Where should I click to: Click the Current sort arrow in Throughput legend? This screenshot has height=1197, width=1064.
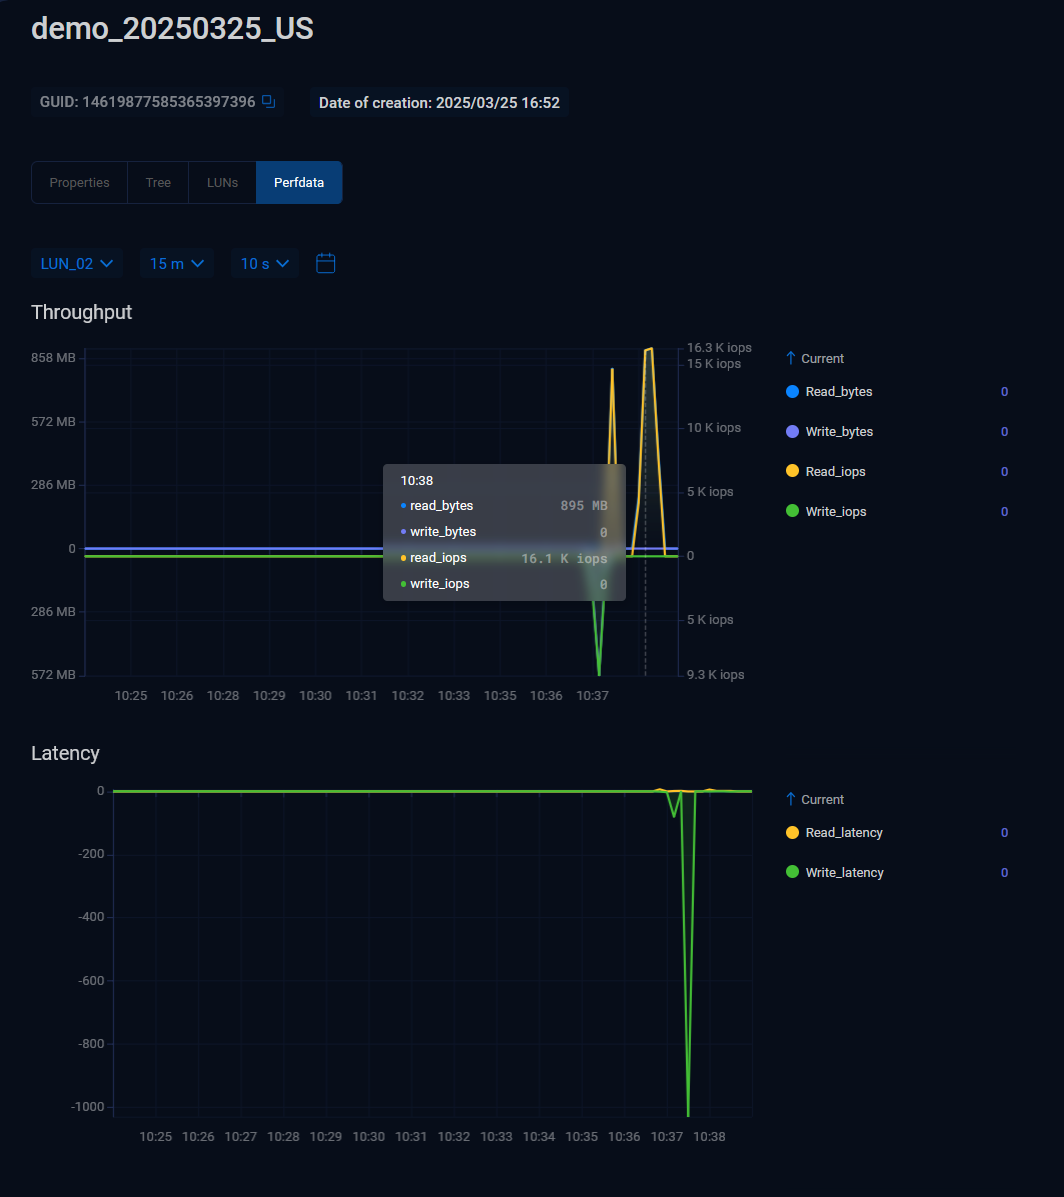tap(791, 358)
